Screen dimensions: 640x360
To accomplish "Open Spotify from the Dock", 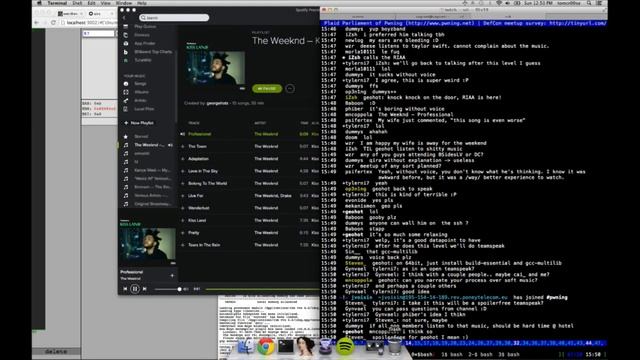I will tap(345, 347).
